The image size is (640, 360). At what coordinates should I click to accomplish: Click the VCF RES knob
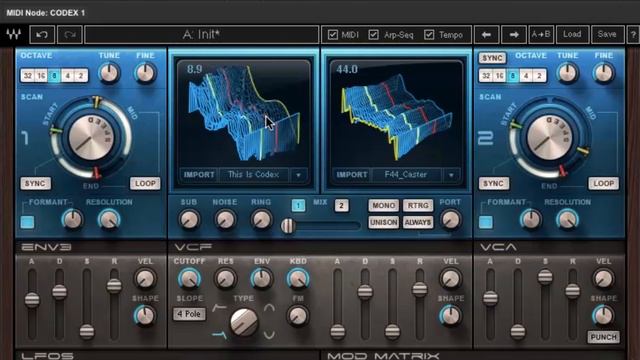pyautogui.click(x=225, y=279)
